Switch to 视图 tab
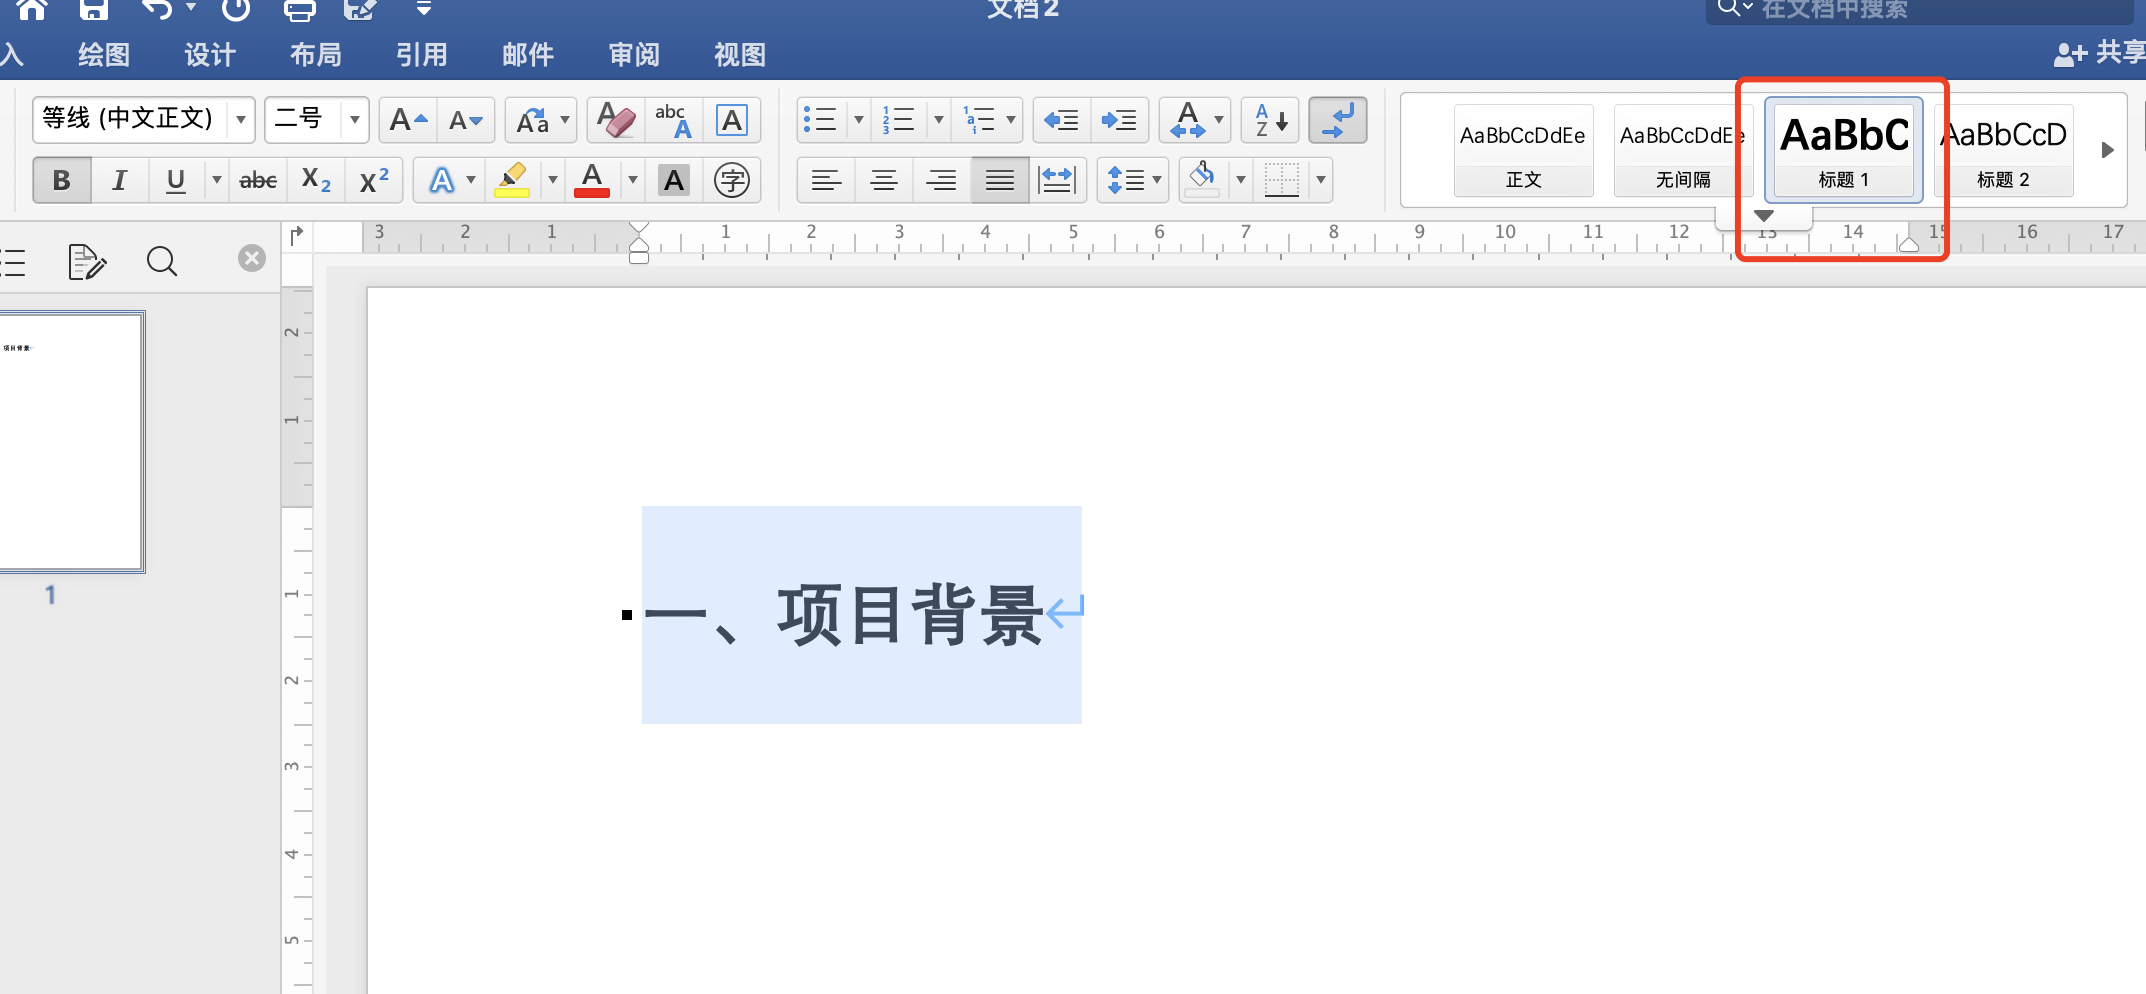This screenshot has height=994, width=2146. (x=740, y=55)
